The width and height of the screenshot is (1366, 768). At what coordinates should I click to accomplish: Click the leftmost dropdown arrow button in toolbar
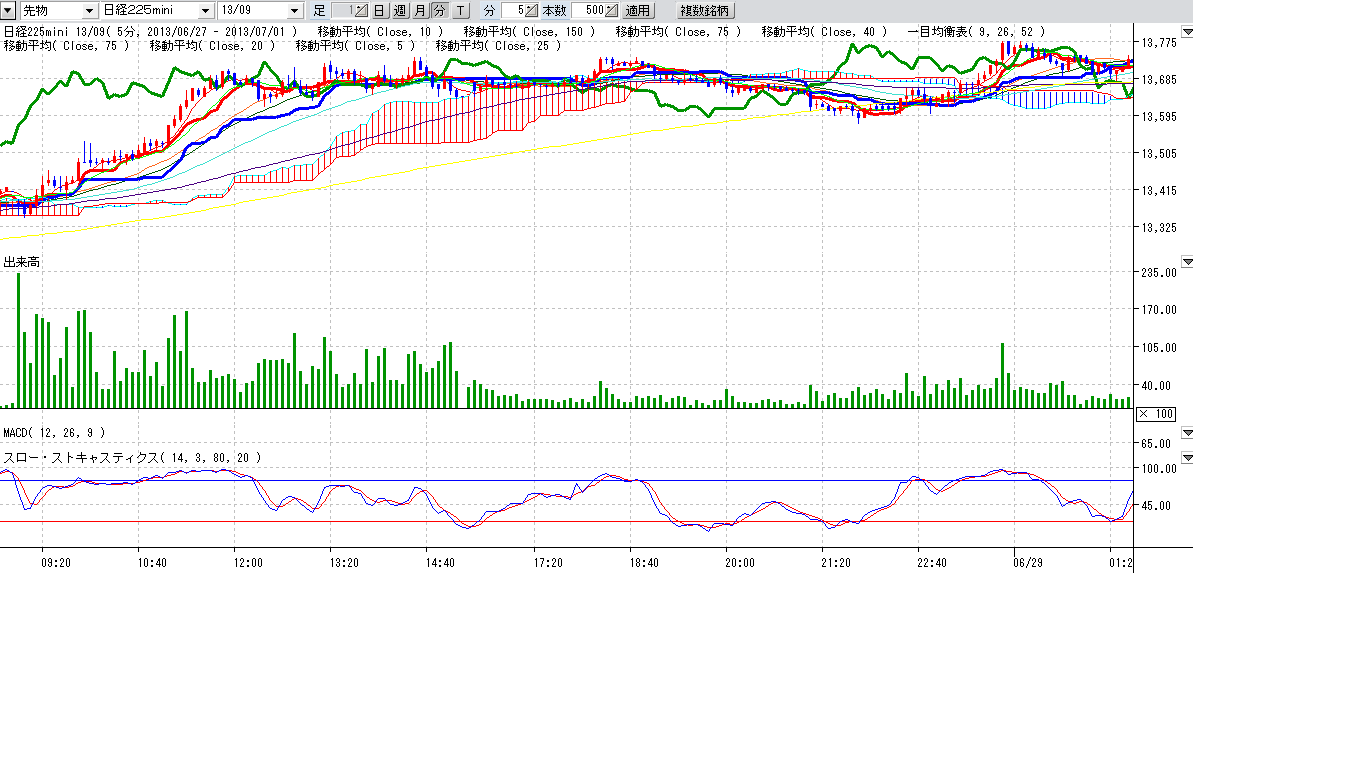point(7,10)
